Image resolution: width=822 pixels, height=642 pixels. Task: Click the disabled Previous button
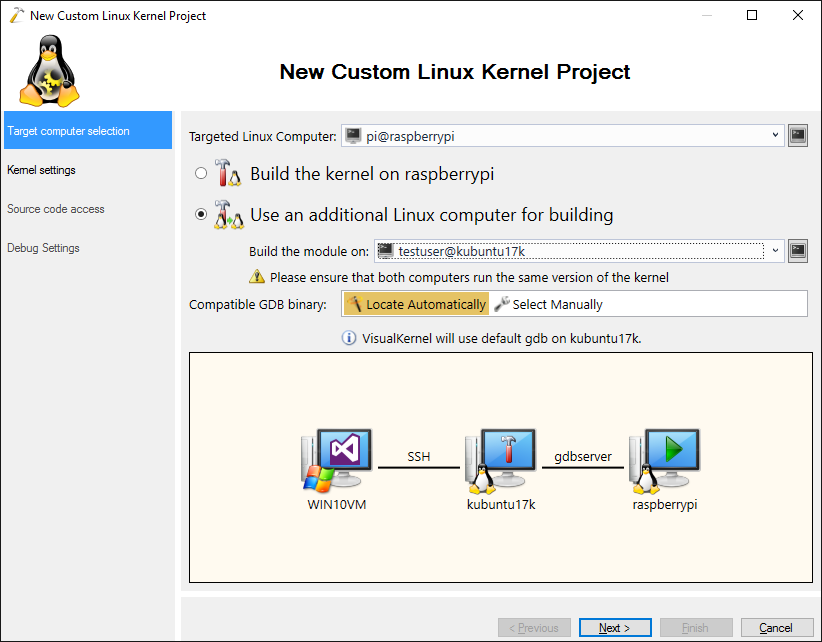[534, 627]
